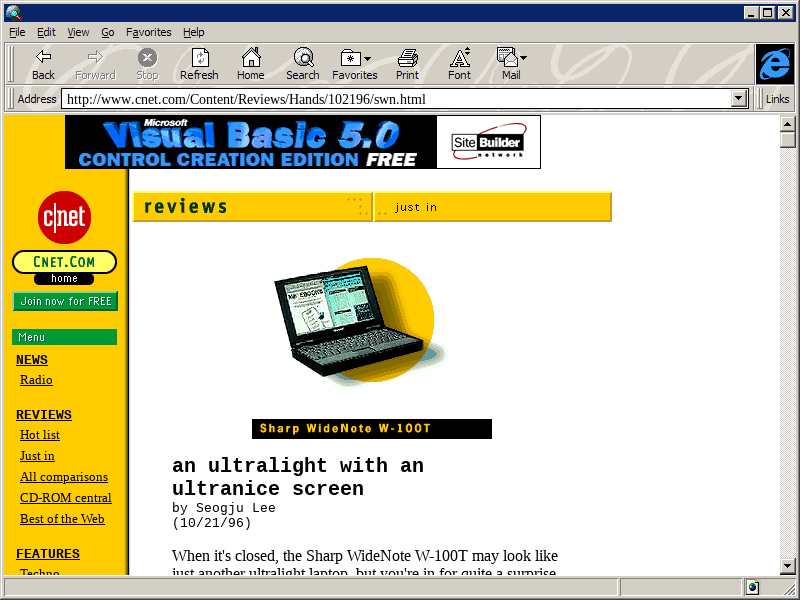Image resolution: width=800 pixels, height=600 pixels.
Task: Click the Print toolbar icon
Action: (x=407, y=64)
